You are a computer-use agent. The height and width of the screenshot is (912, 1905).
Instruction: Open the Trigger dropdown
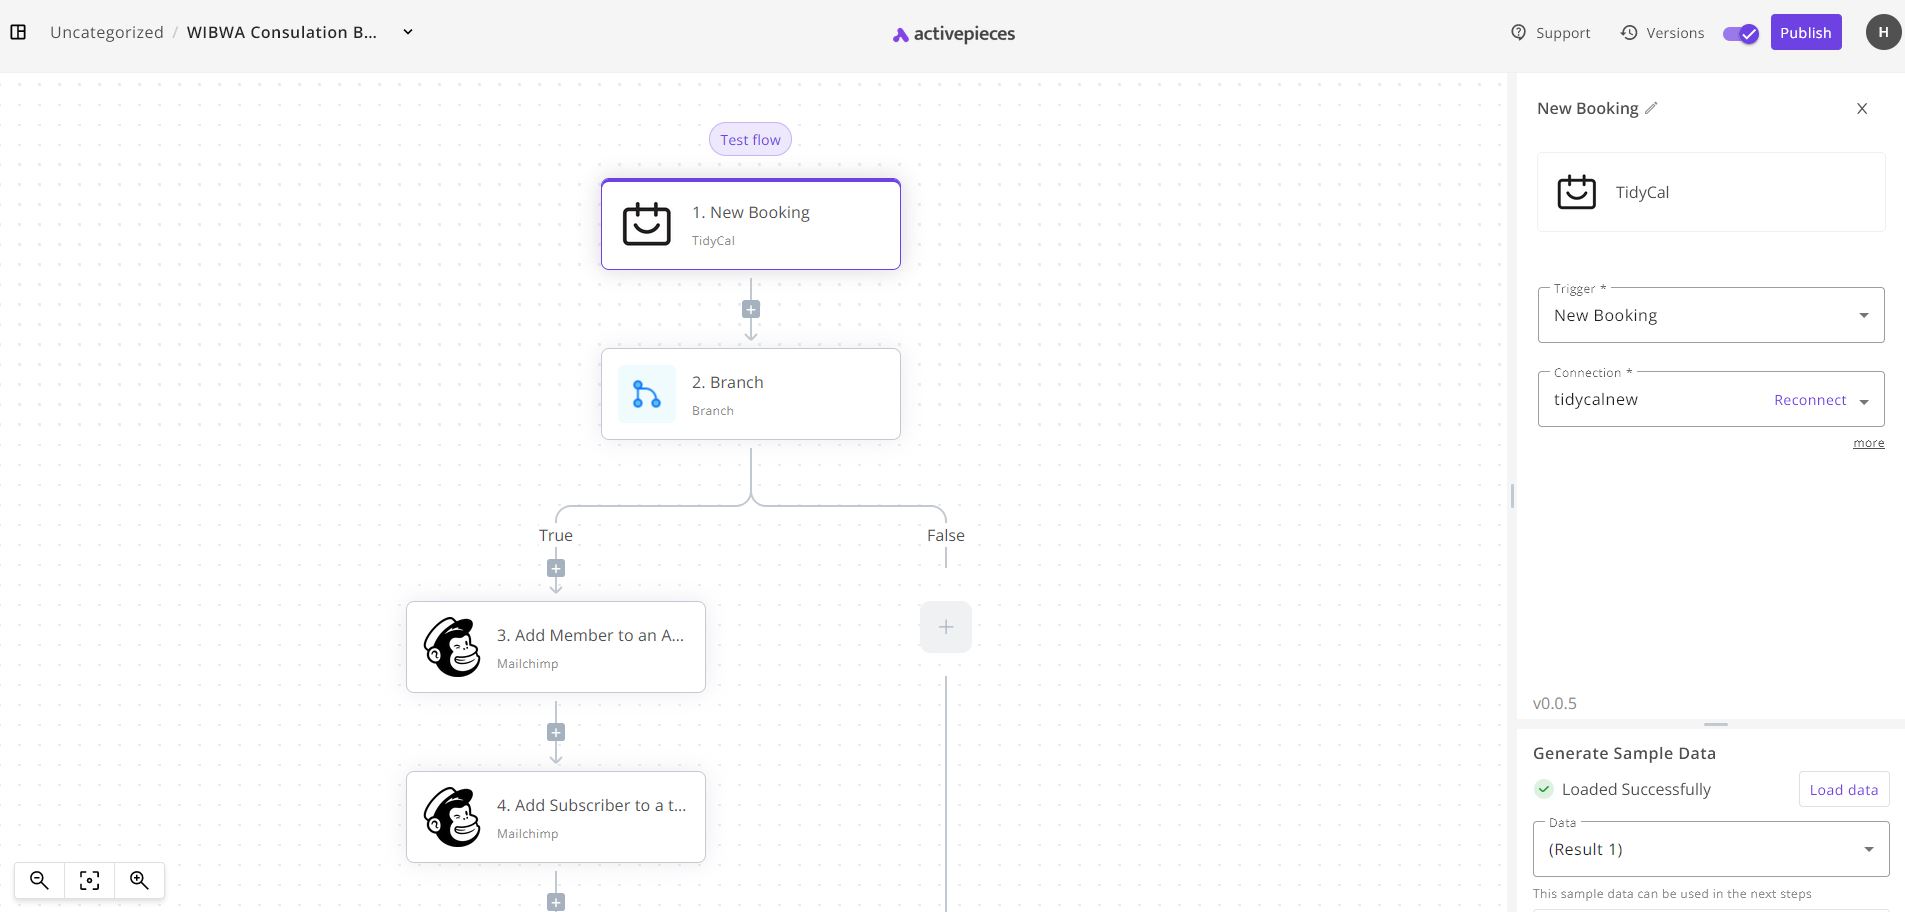(1711, 315)
